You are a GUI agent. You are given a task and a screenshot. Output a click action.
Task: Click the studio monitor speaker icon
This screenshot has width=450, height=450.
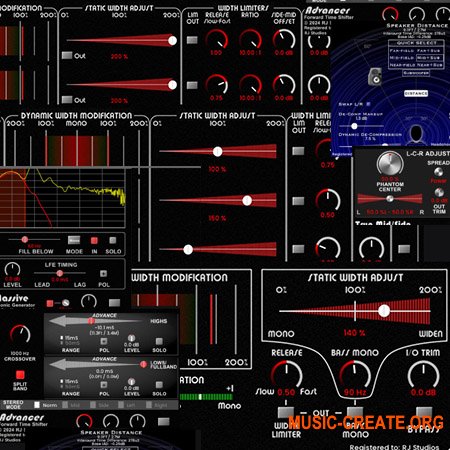tap(376, 76)
